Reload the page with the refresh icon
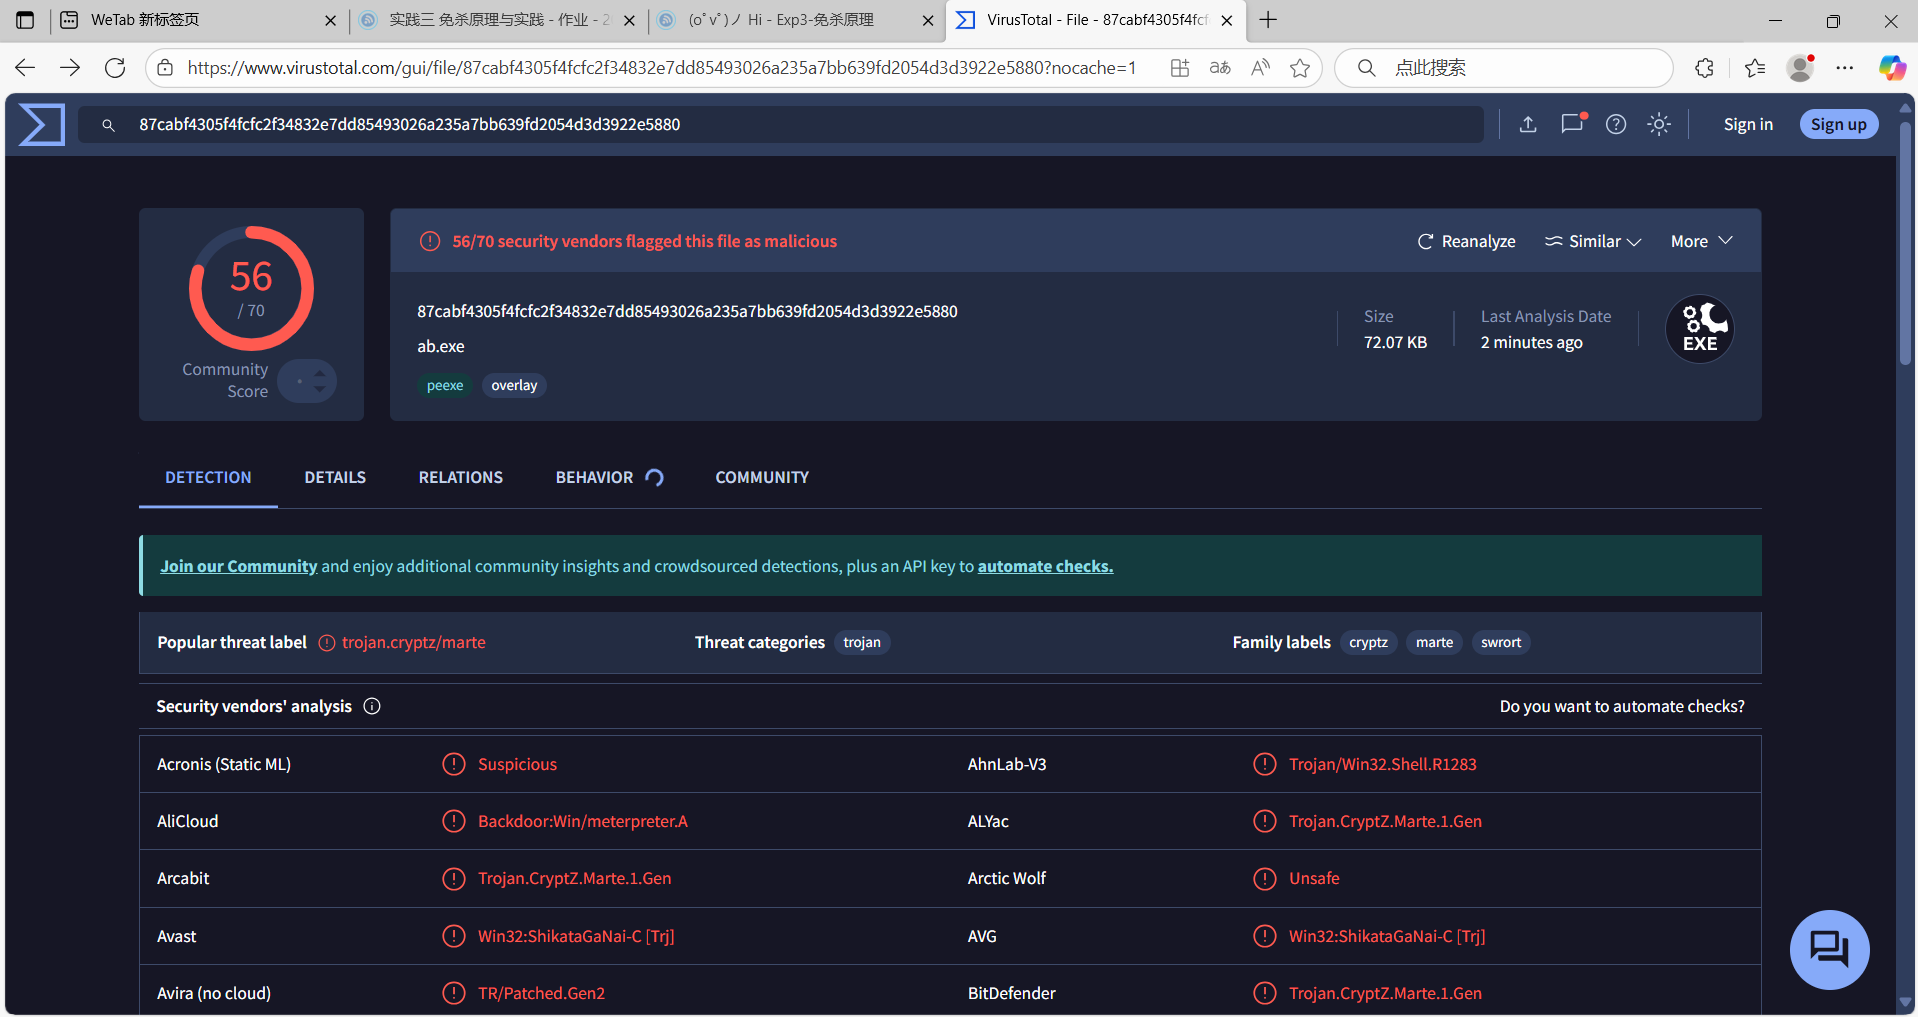The image size is (1918, 1017). [x=115, y=67]
